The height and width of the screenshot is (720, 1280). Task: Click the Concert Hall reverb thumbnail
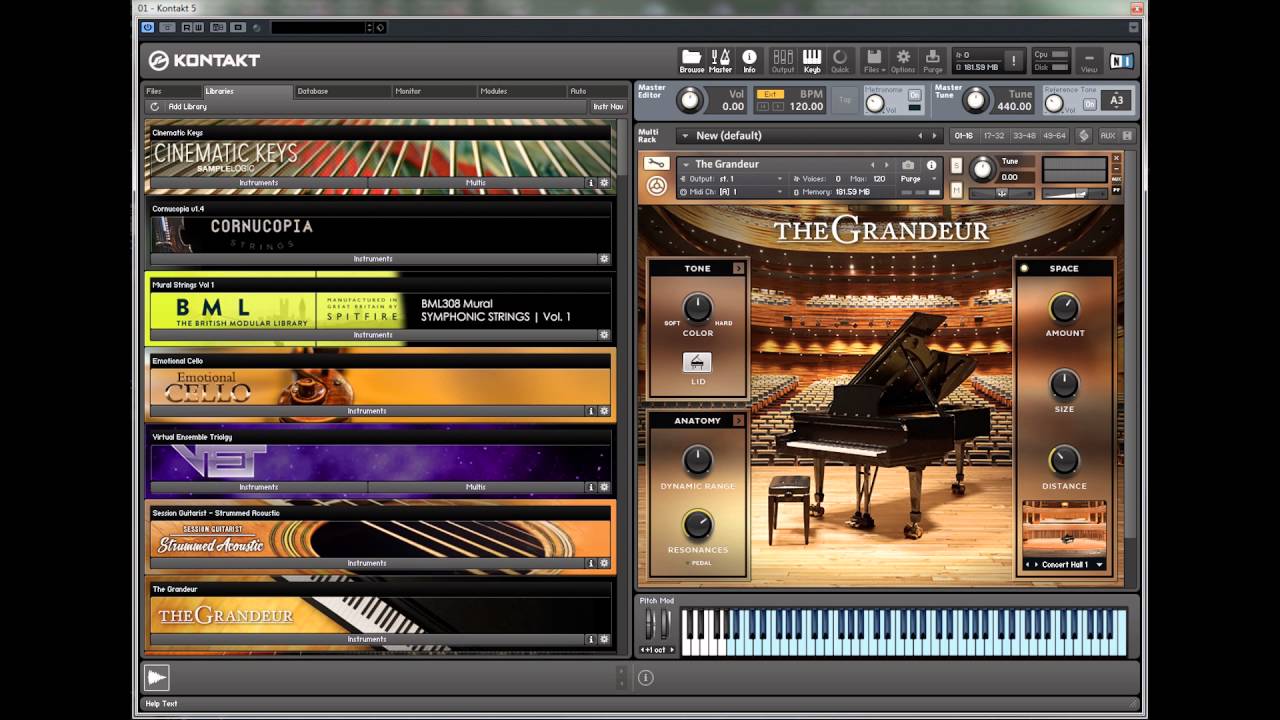tap(1064, 530)
